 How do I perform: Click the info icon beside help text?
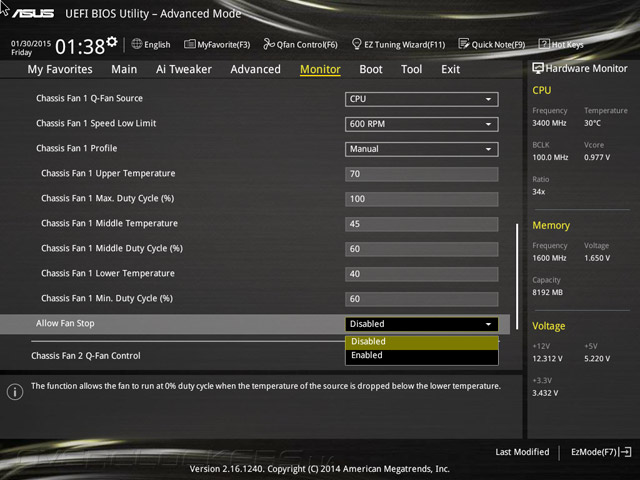tap(15, 392)
